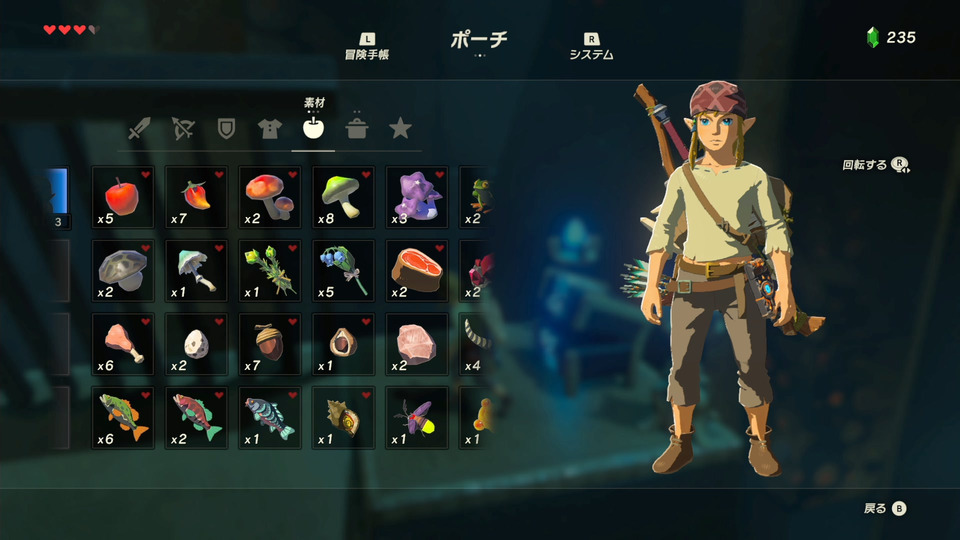Image resolution: width=960 pixels, height=540 pixels.
Task: Pick the spicy pepper item x7
Action: [x=196, y=197]
